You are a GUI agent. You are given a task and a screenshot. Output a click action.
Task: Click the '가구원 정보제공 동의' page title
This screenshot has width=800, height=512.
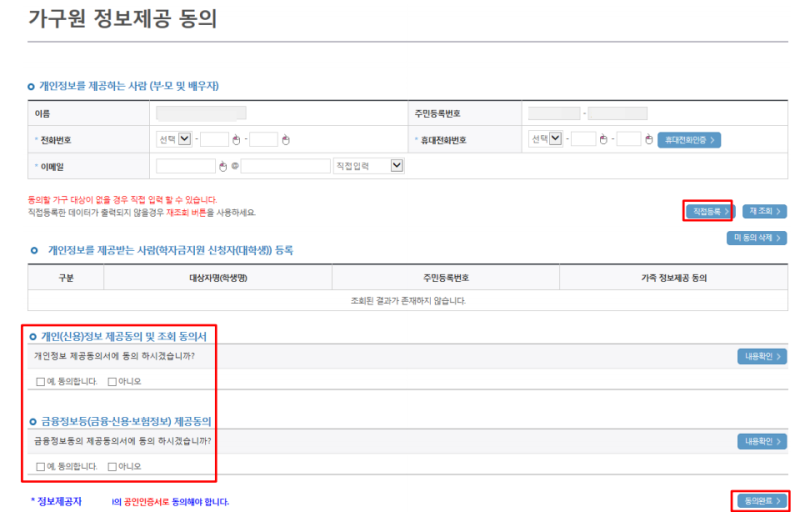pos(123,18)
